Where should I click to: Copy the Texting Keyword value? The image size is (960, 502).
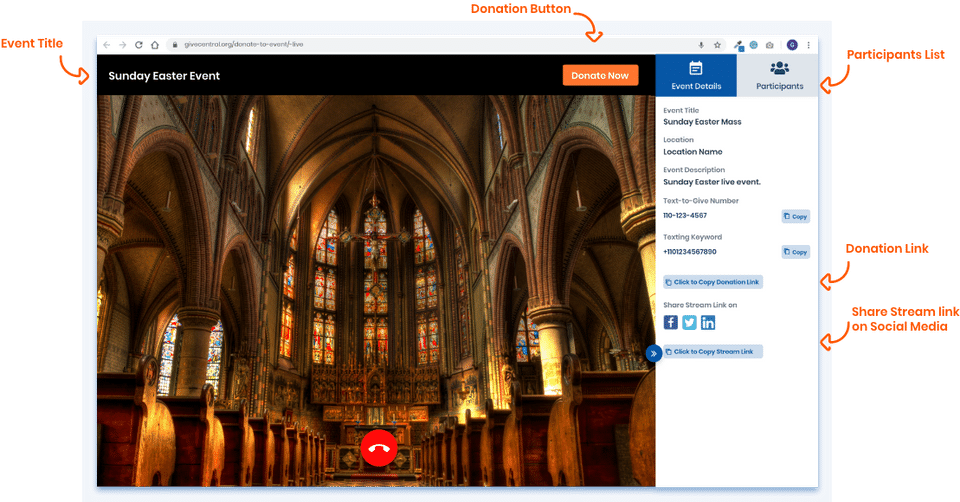click(x=795, y=252)
